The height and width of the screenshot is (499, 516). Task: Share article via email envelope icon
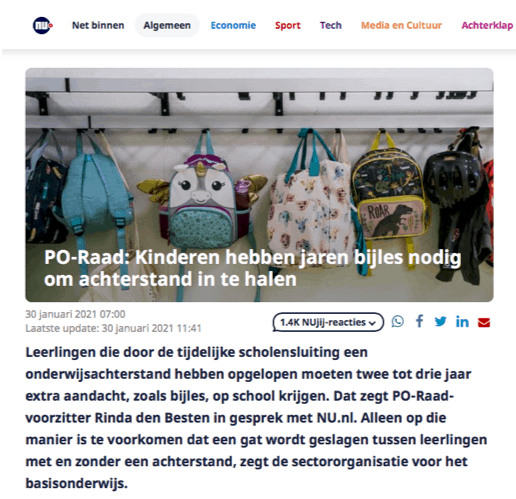(x=484, y=322)
